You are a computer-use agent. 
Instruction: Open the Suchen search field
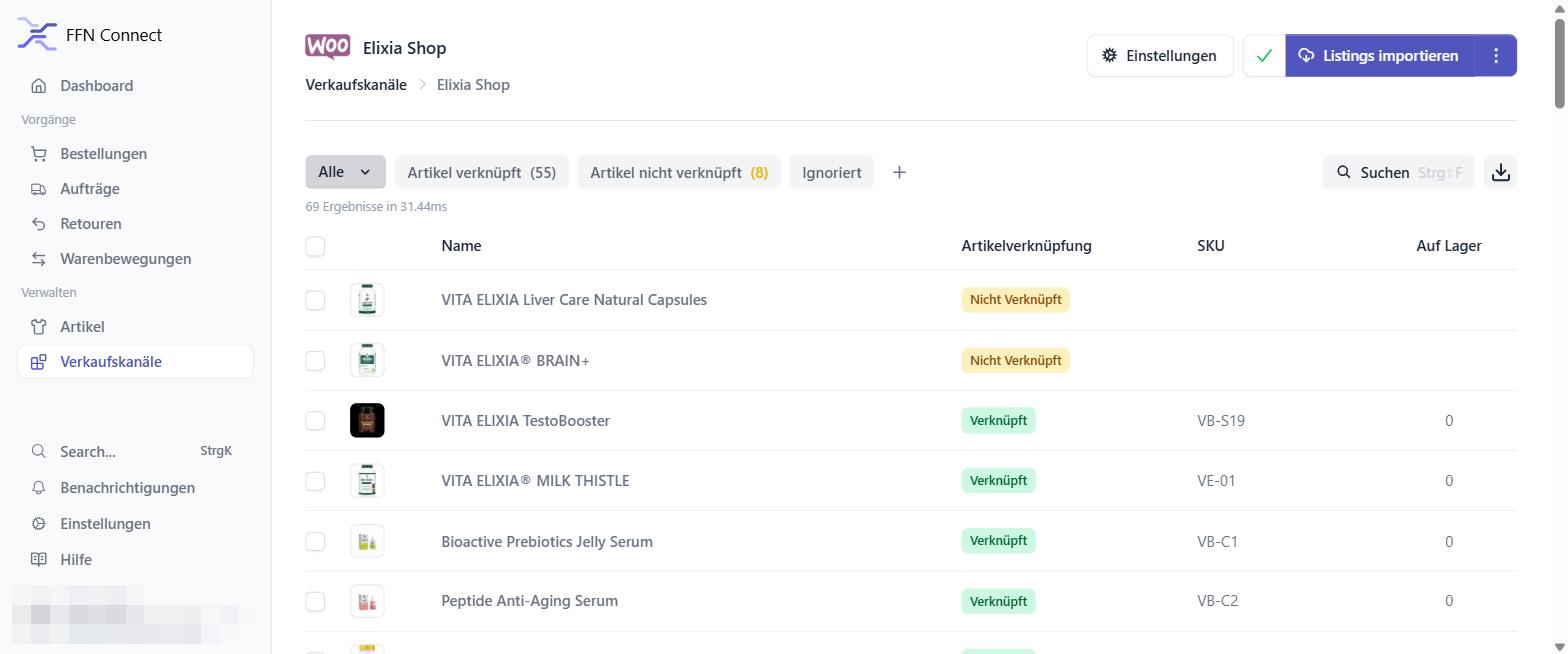click(1398, 172)
